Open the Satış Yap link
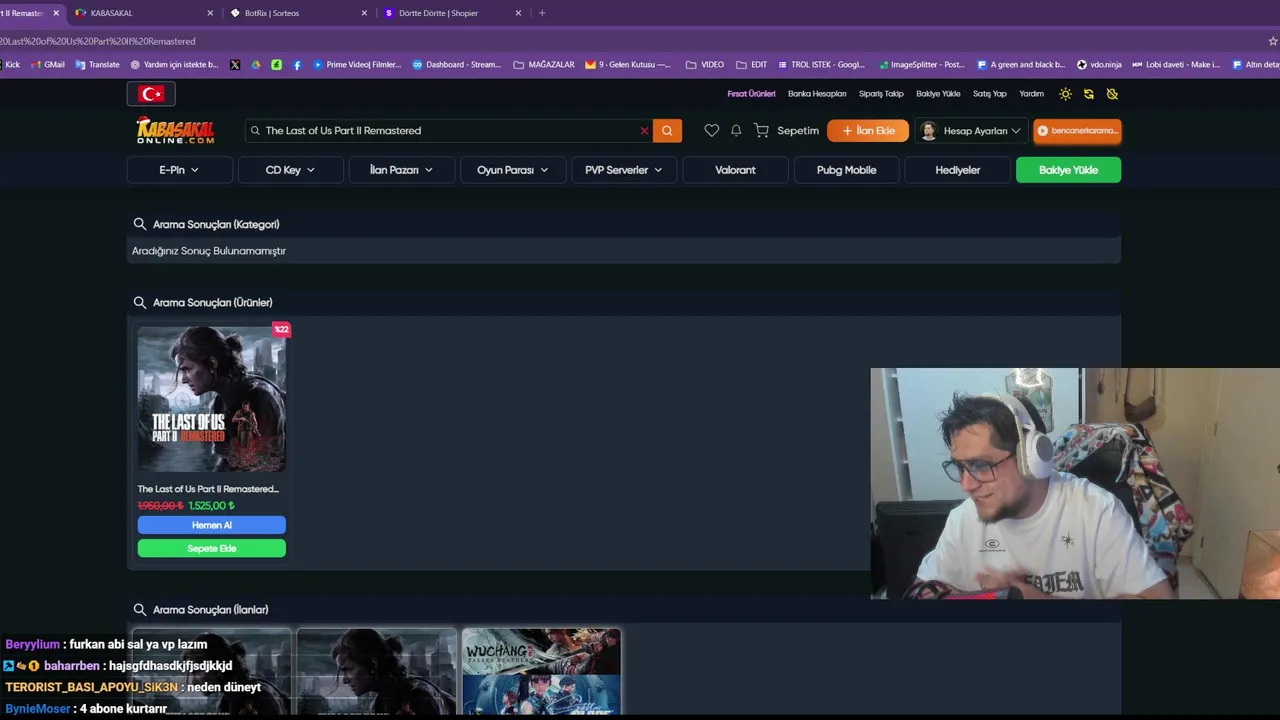Image resolution: width=1280 pixels, height=720 pixels. 990,94
